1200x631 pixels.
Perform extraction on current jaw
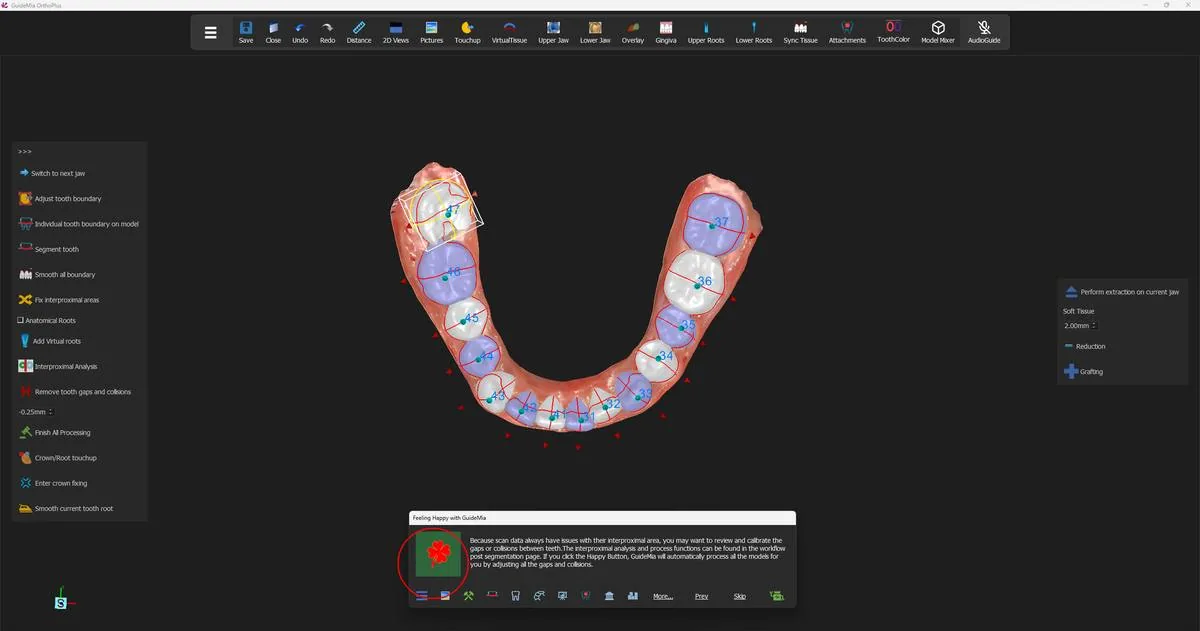1121,292
